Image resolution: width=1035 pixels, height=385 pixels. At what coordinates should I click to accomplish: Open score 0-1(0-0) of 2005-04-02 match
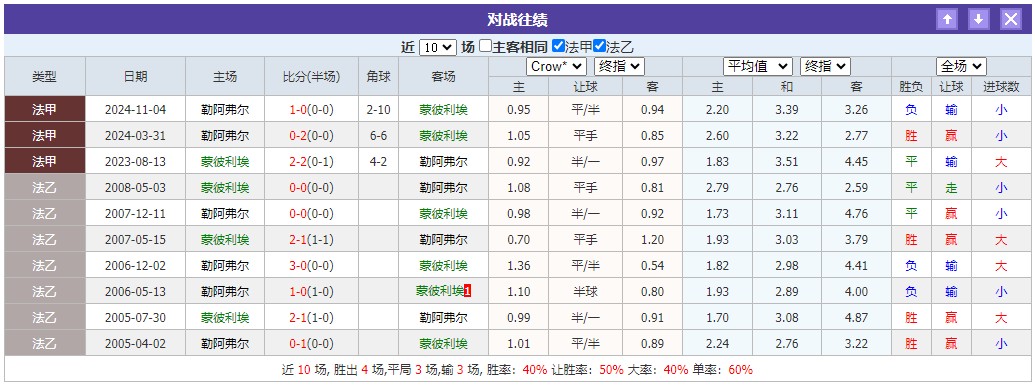tap(312, 343)
